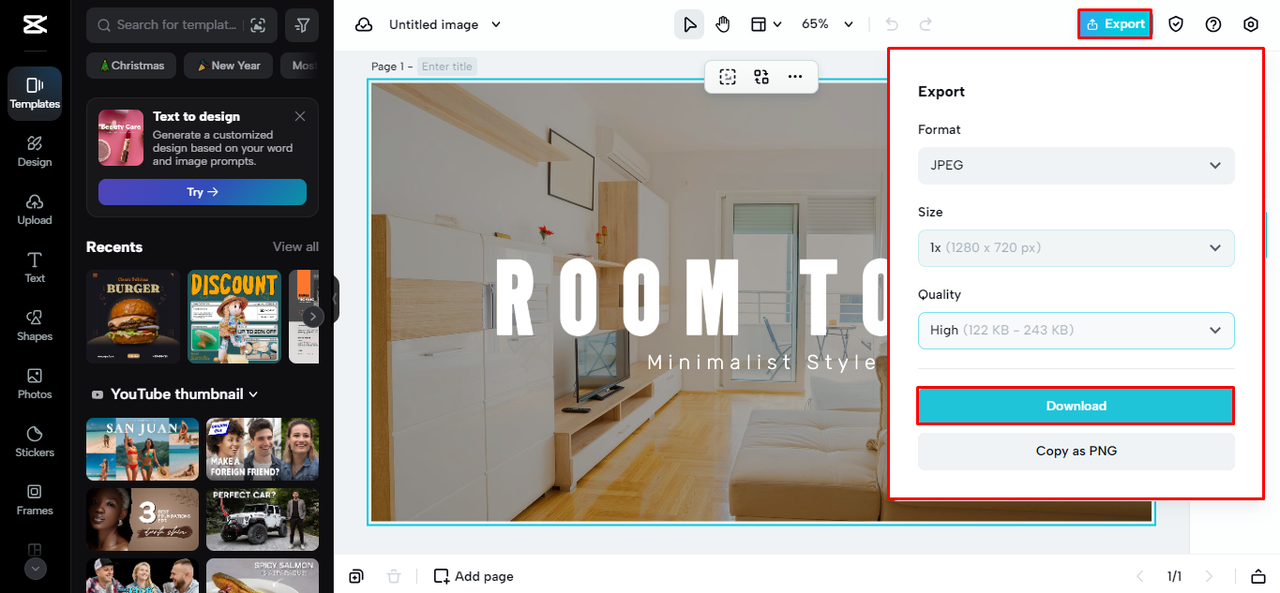The width and height of the screenshot is (1280, 593).
Task: Select the Minimalist Style subtitle on canvas
Action: point(762,361)
